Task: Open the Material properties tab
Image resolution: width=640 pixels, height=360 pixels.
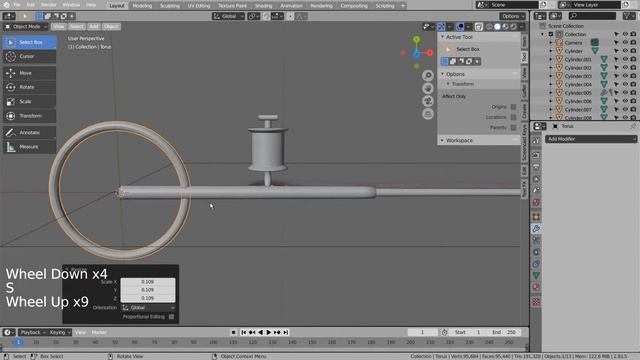Action: 536,287
